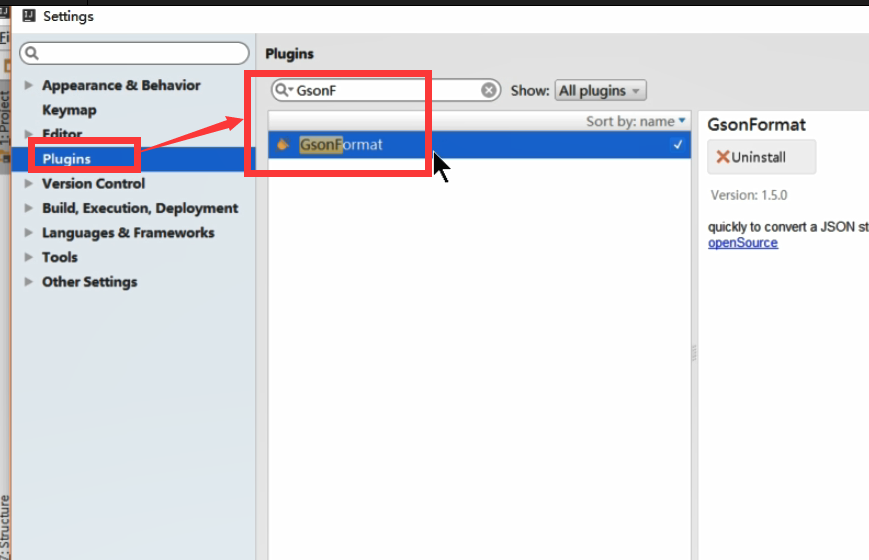This screenshot has width=869, height=560.
Task: Open the Structure tool window tab
Action: point(5,527)
